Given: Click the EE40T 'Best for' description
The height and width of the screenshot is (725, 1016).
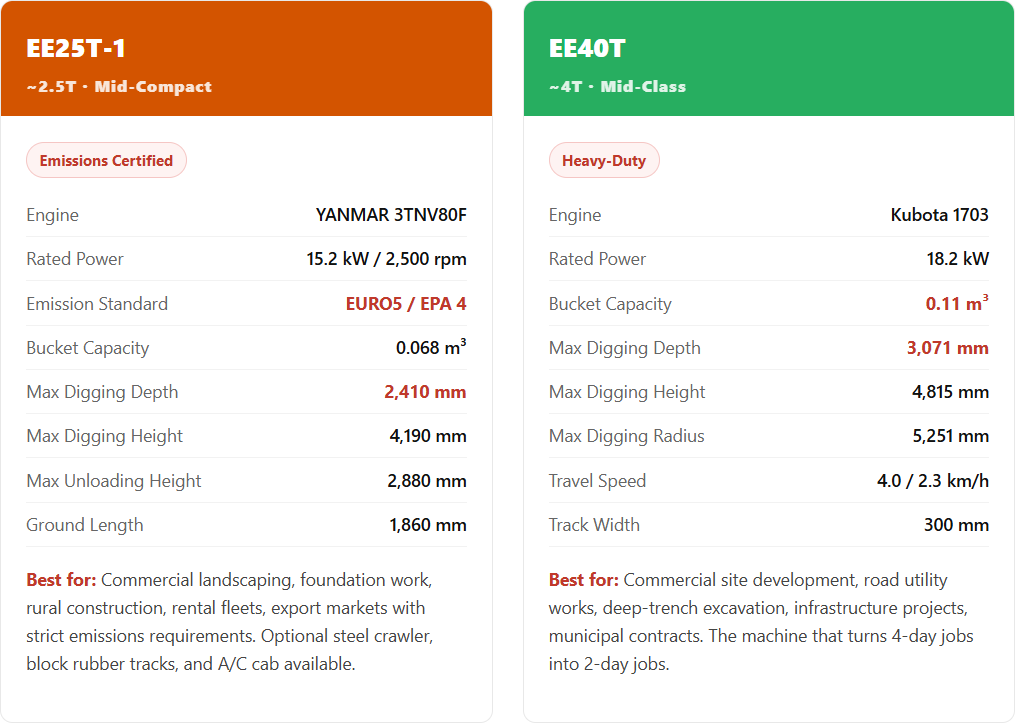Looking at the screenshot, I should [760, 621].
